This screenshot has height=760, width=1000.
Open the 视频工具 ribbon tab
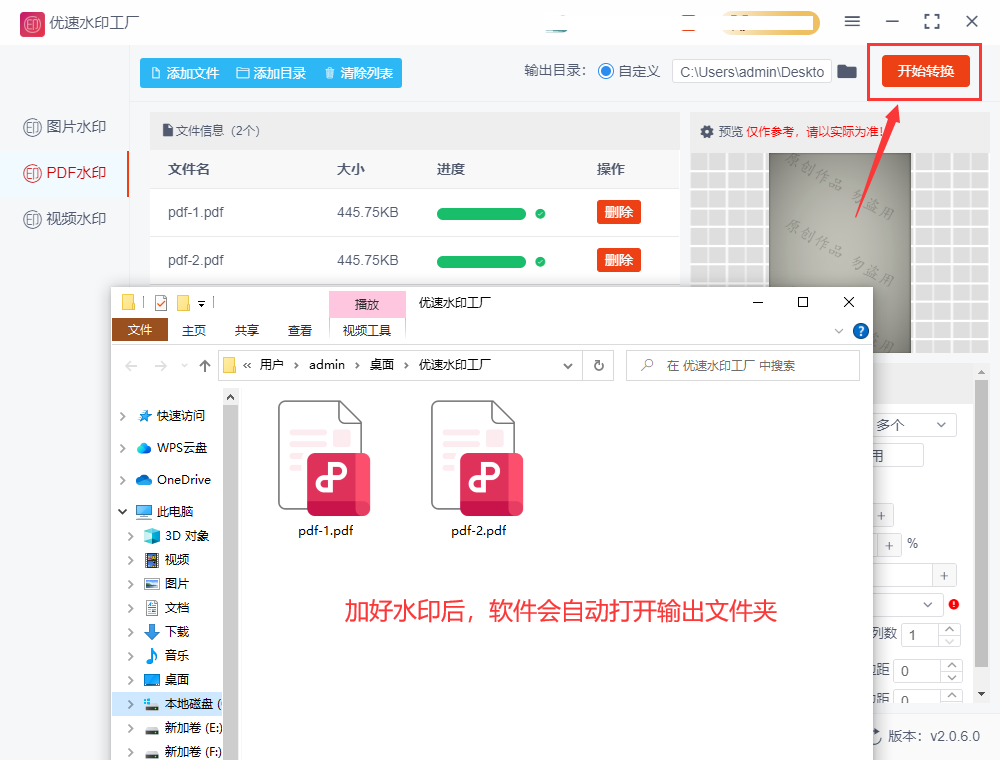coord(367,330)
